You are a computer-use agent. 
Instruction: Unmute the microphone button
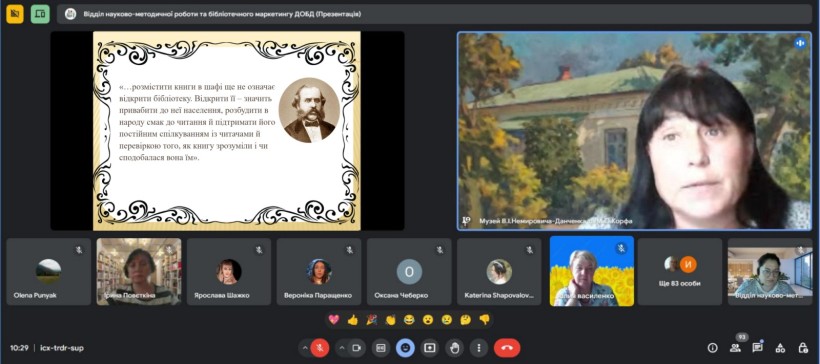320,348
